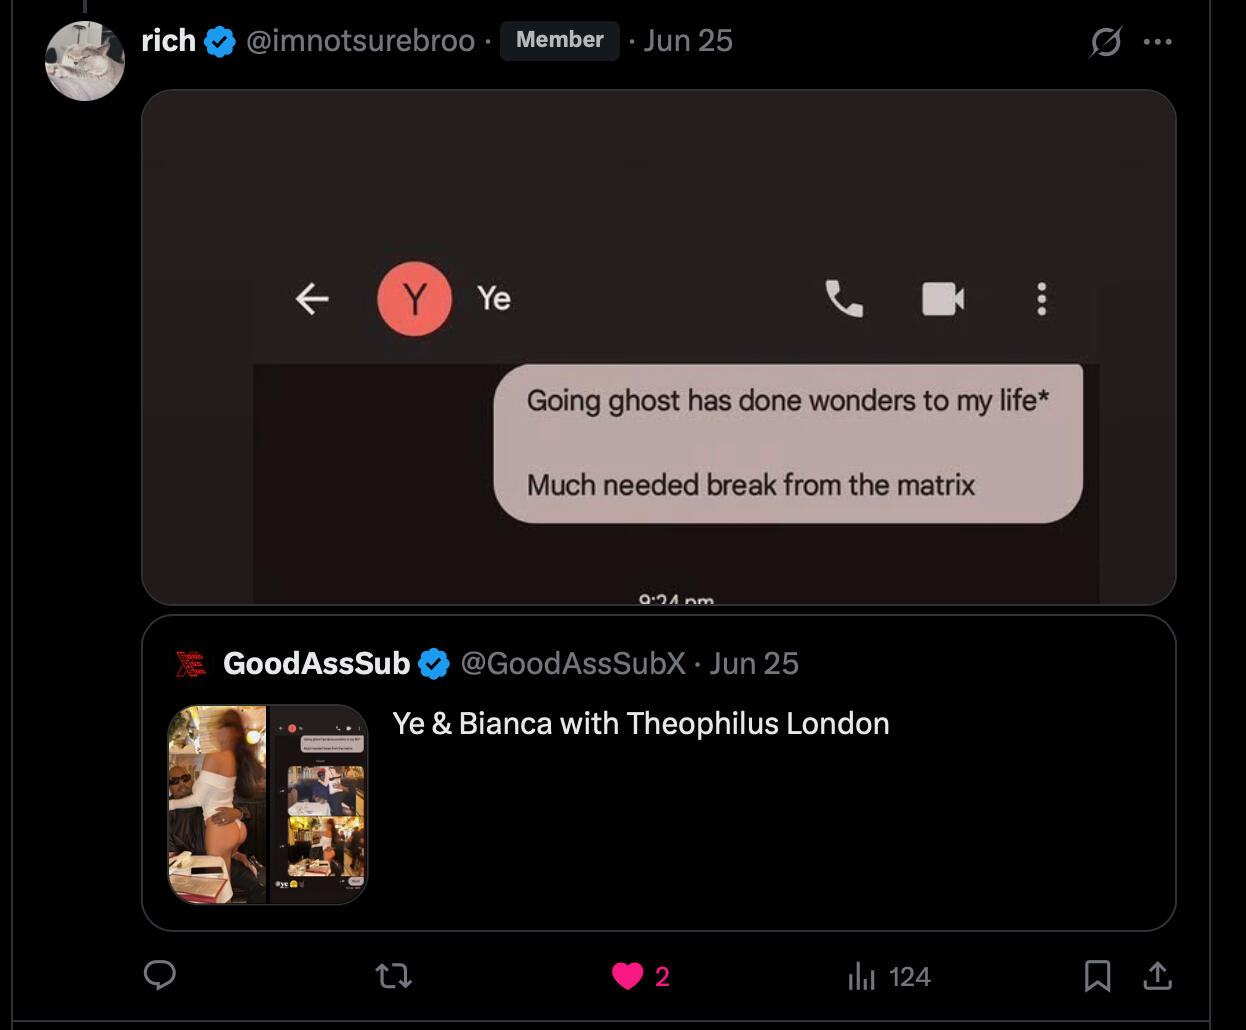
Task: Click rich's blue verified checkmark badge
Action: tap(220, 42)
